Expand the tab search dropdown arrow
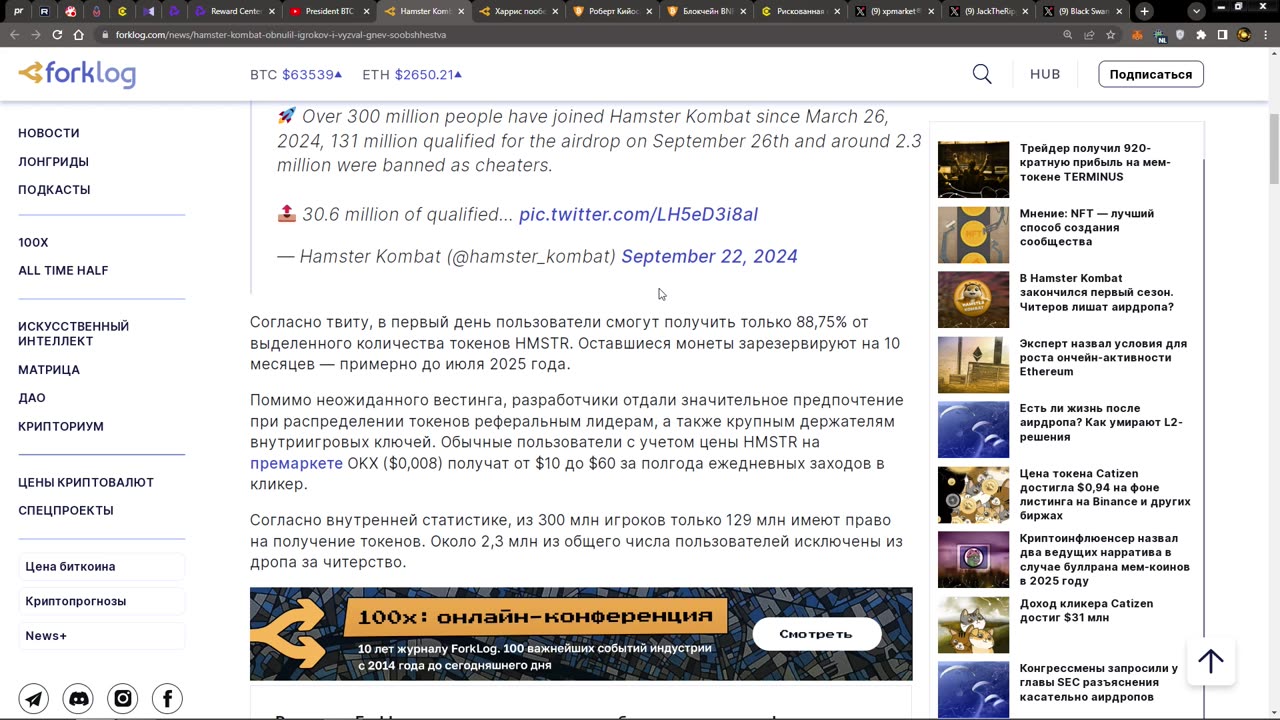The image size is (1280, 720). [x=1196, y=11]
